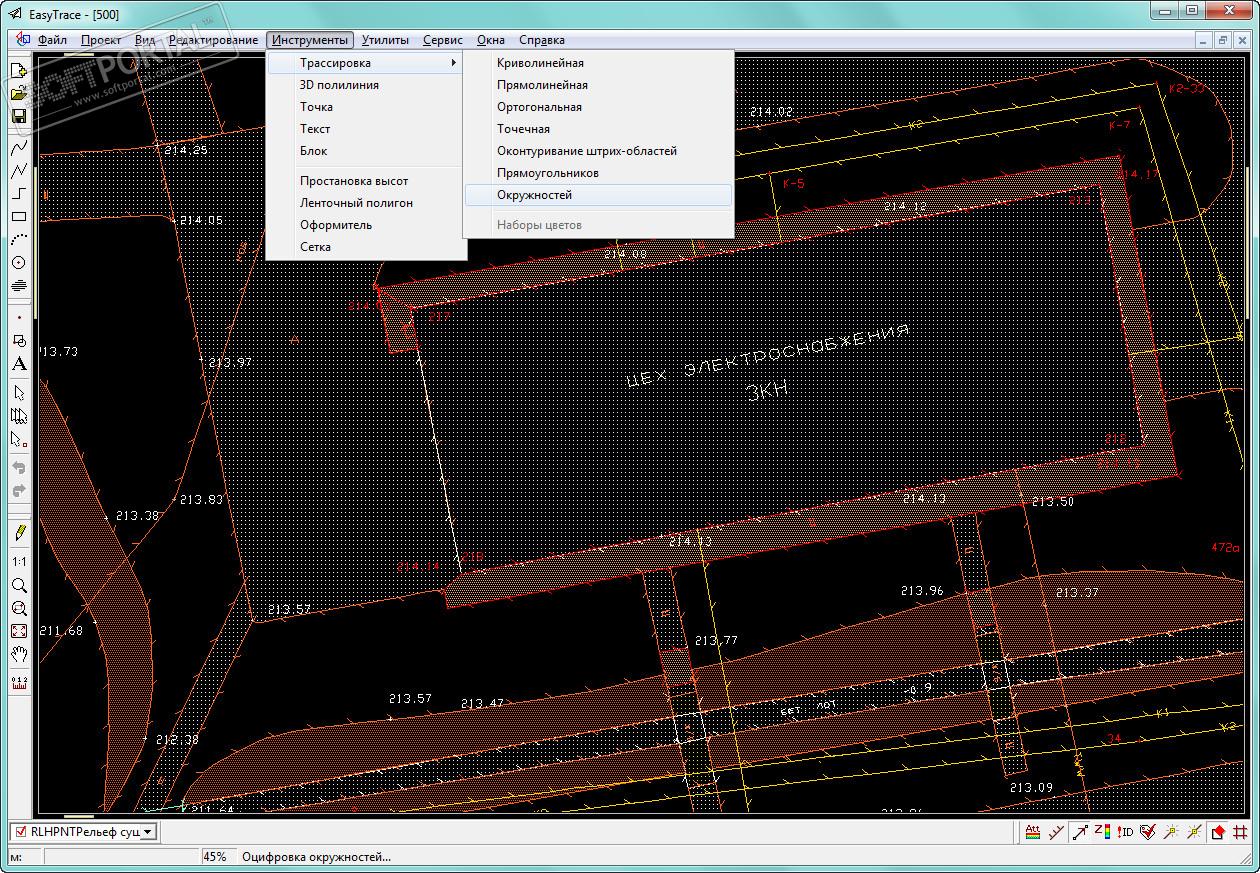
Task: Select the Text (A) tool
Action: pyautogui.click(x=18, y=364)
